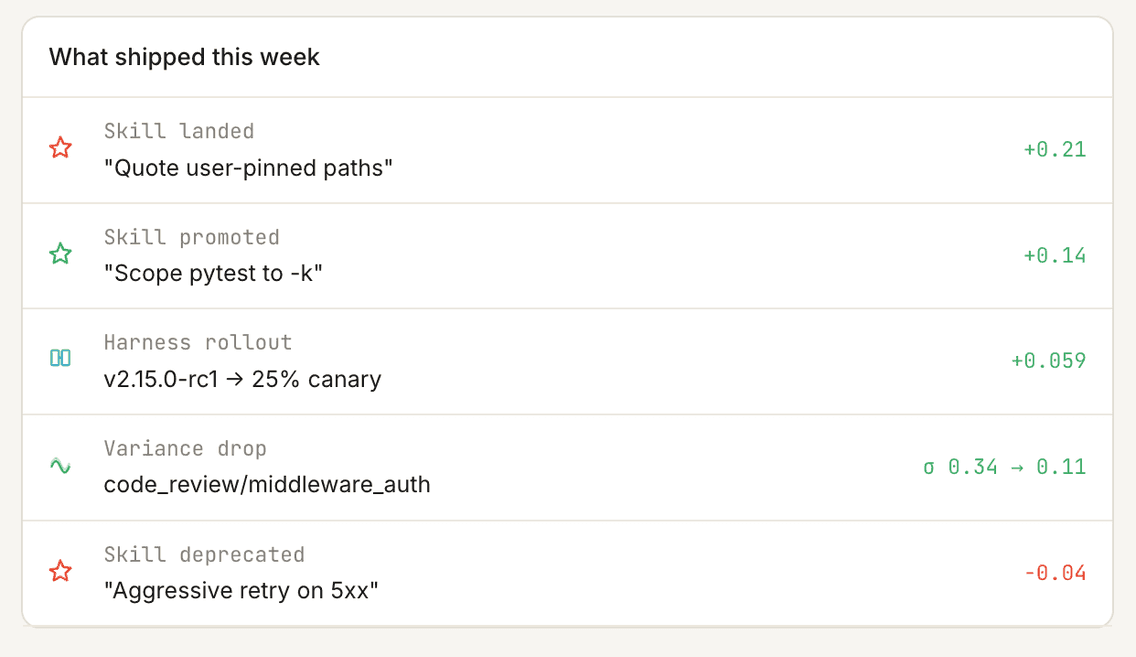Click the σ 0.34 → 0.11 variance value
Image resolution: width=1136 pixels, height=657 pixels.
(1004, 467)
